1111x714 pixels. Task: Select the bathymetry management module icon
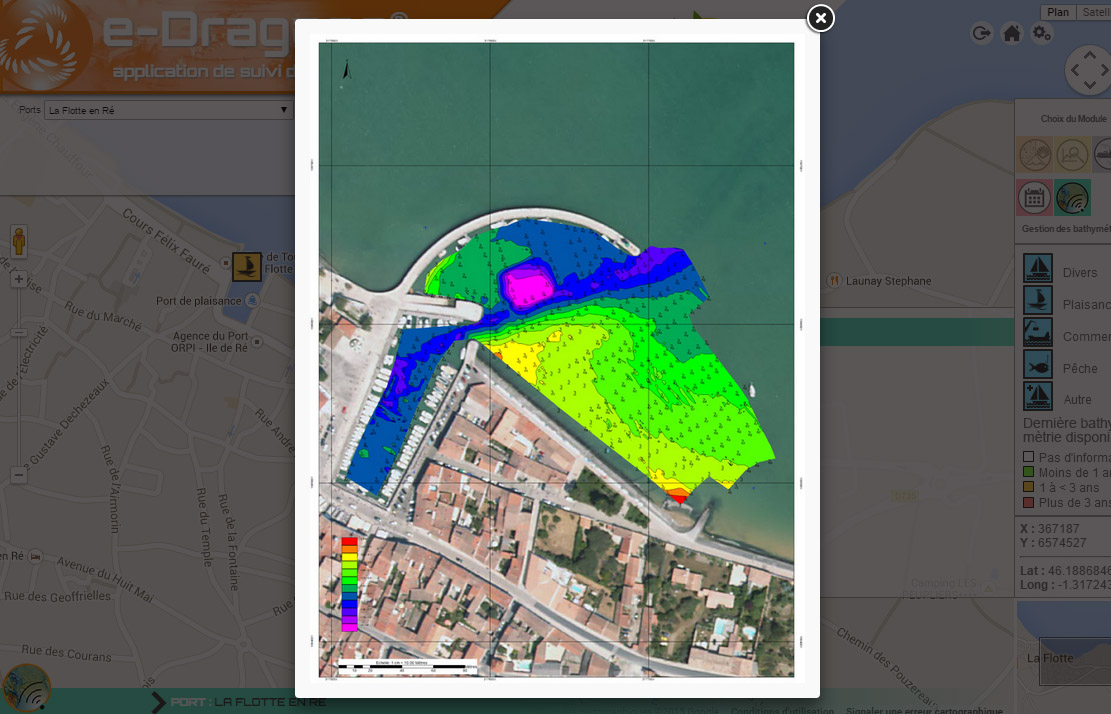pyautogui.click(x=1073, y=197)
